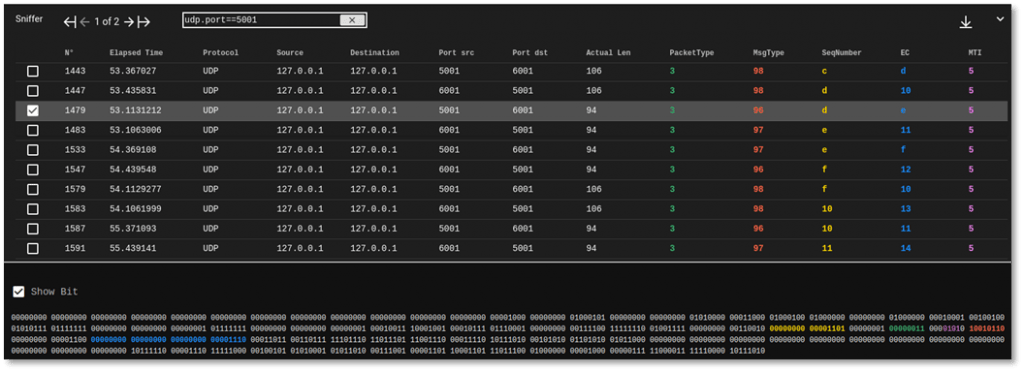
Task: Sort by Destination column header
Action: click(374, 53)
